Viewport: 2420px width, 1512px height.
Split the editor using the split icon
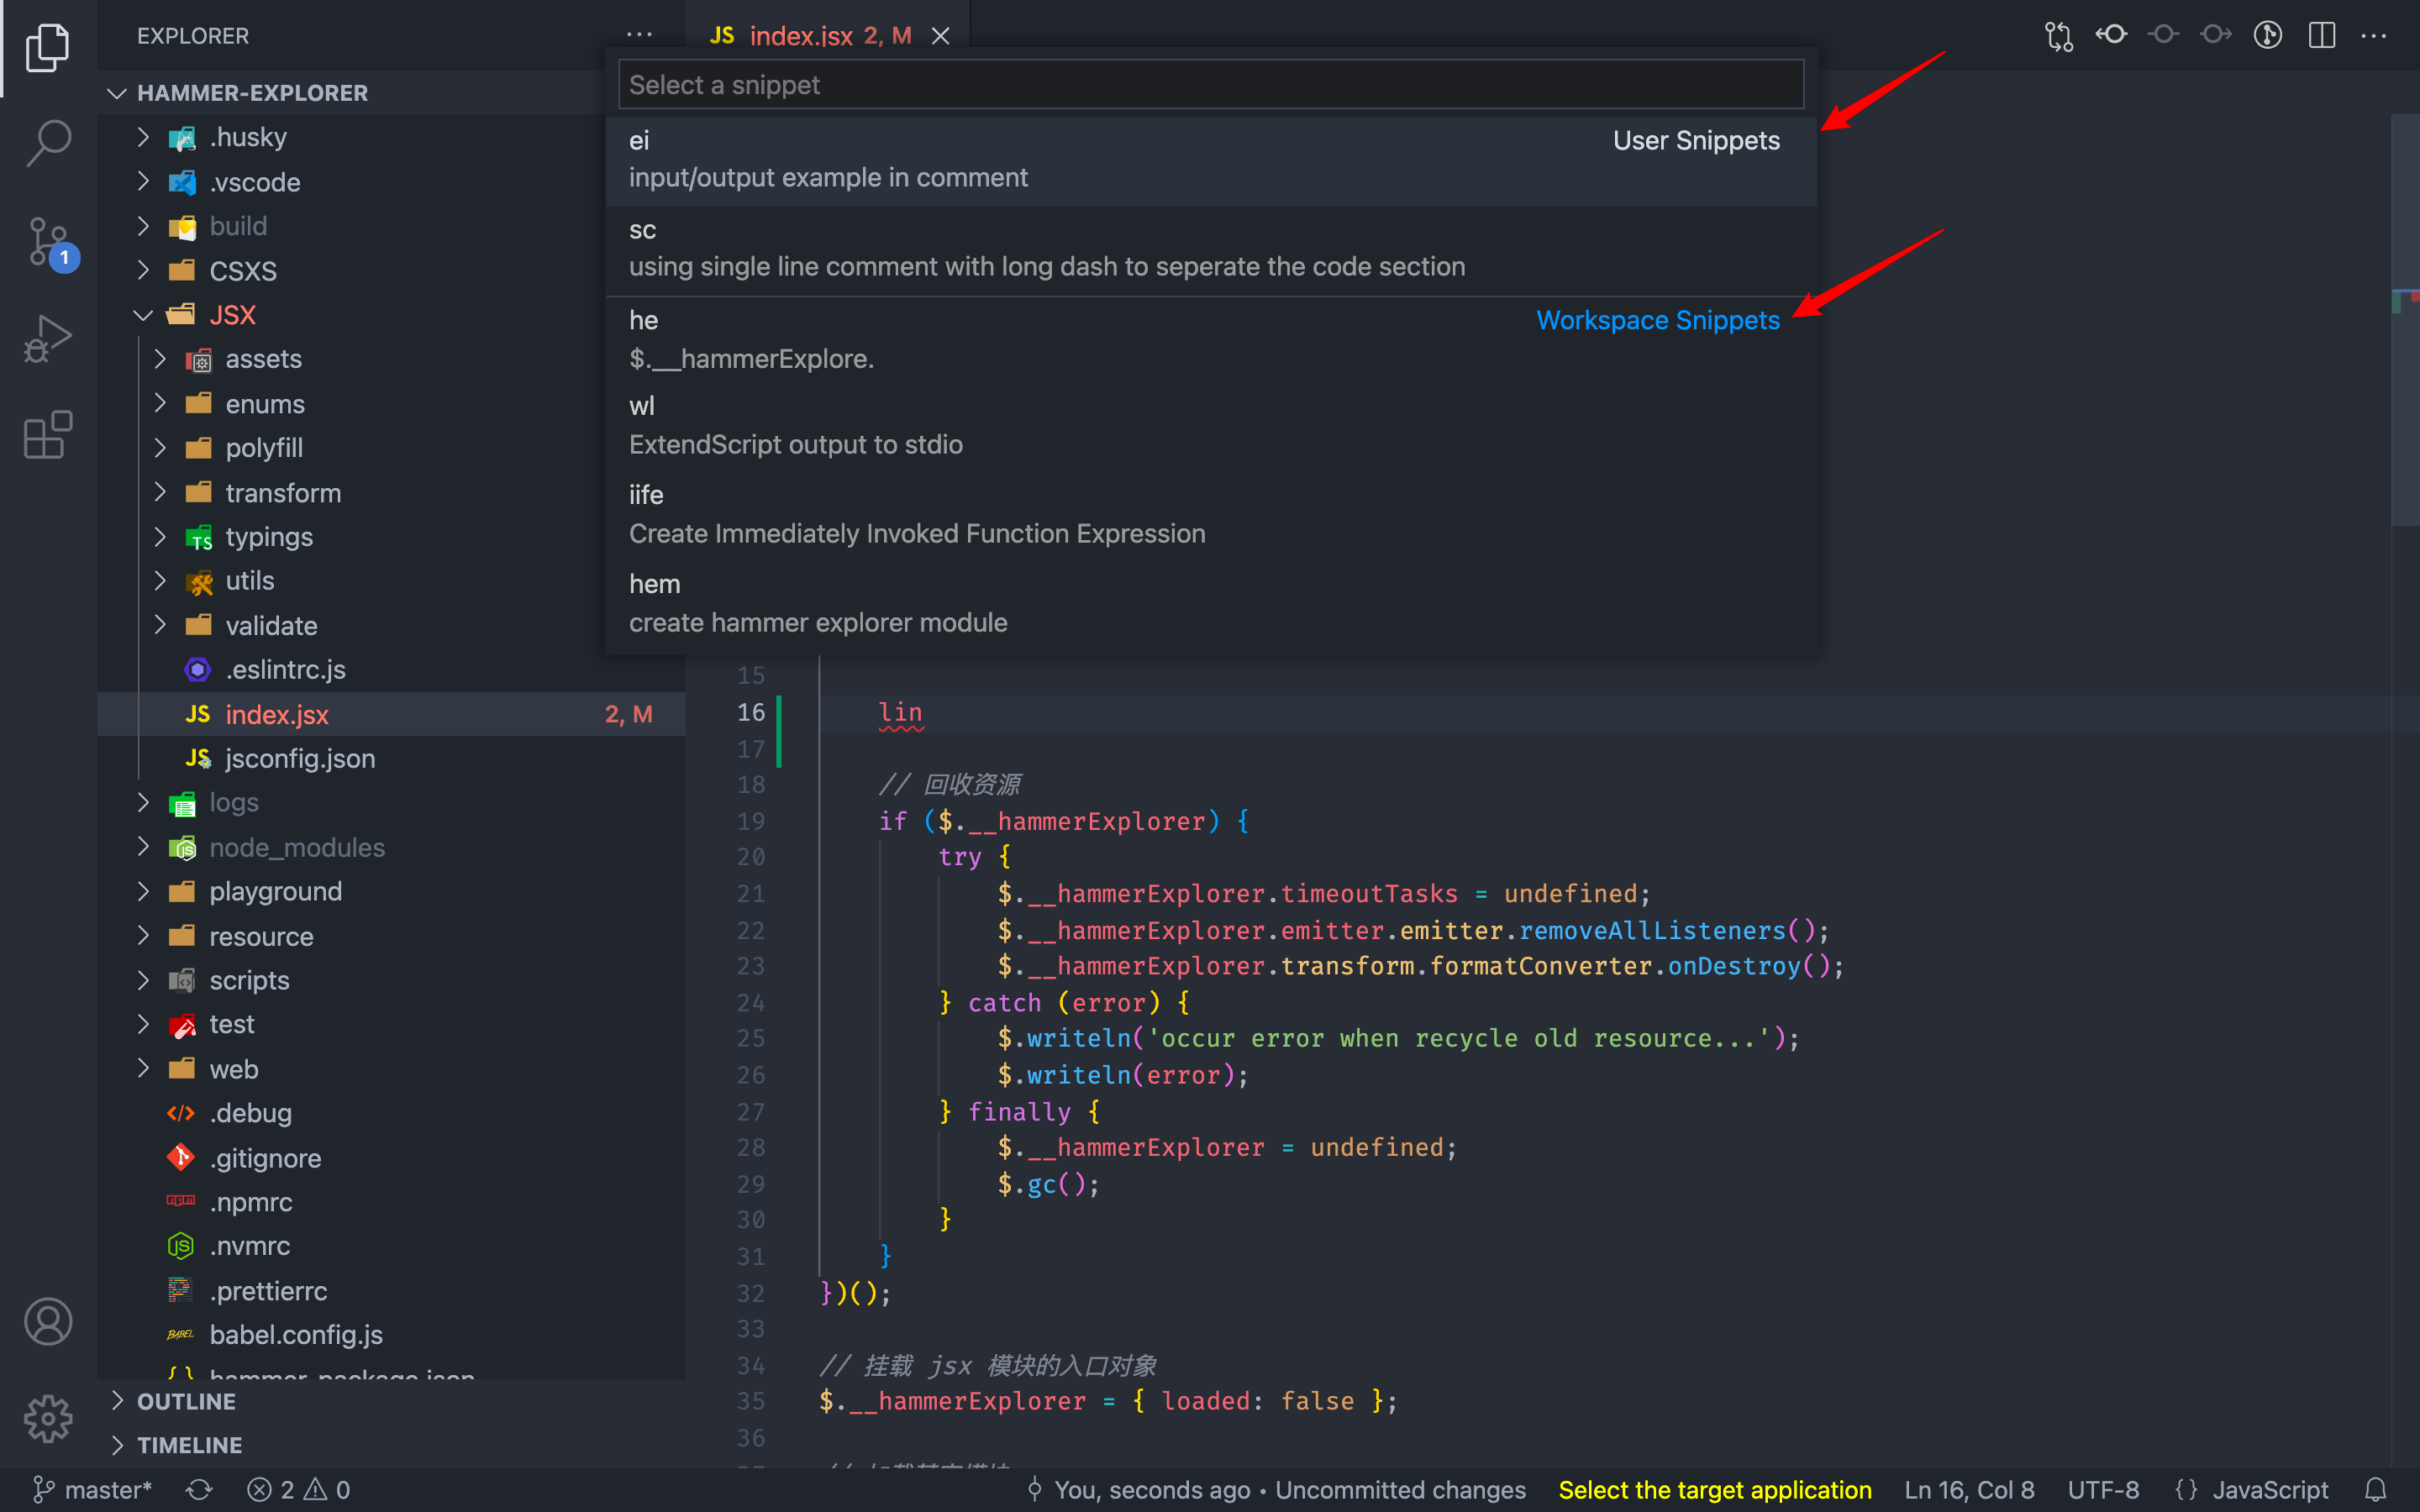click(x=2322, y=35)
